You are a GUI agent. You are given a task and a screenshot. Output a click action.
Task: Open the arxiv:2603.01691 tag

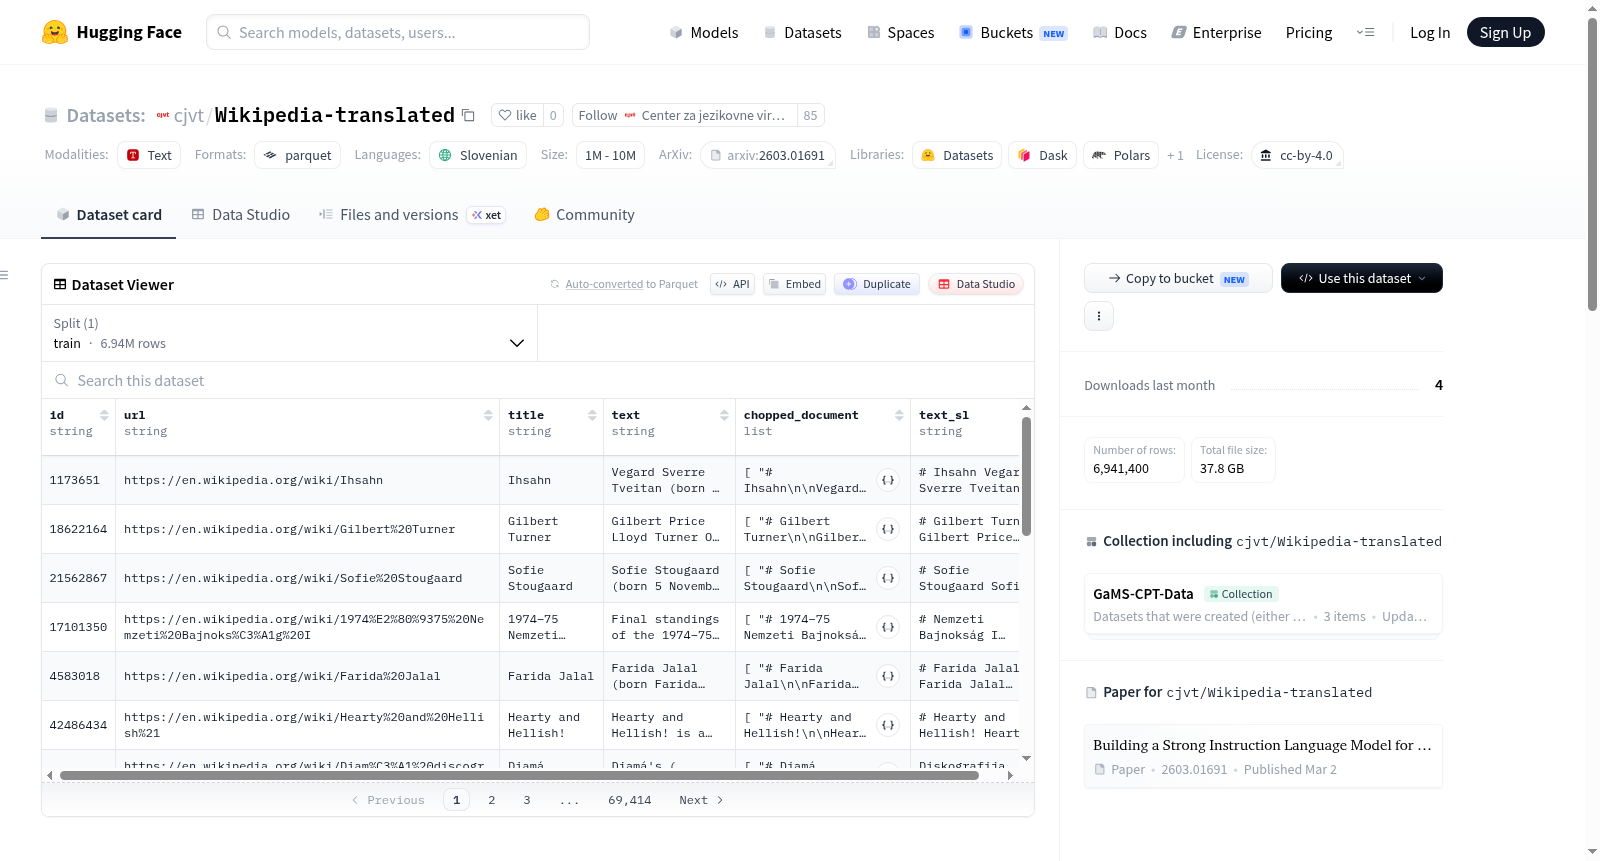coord(768,155)
